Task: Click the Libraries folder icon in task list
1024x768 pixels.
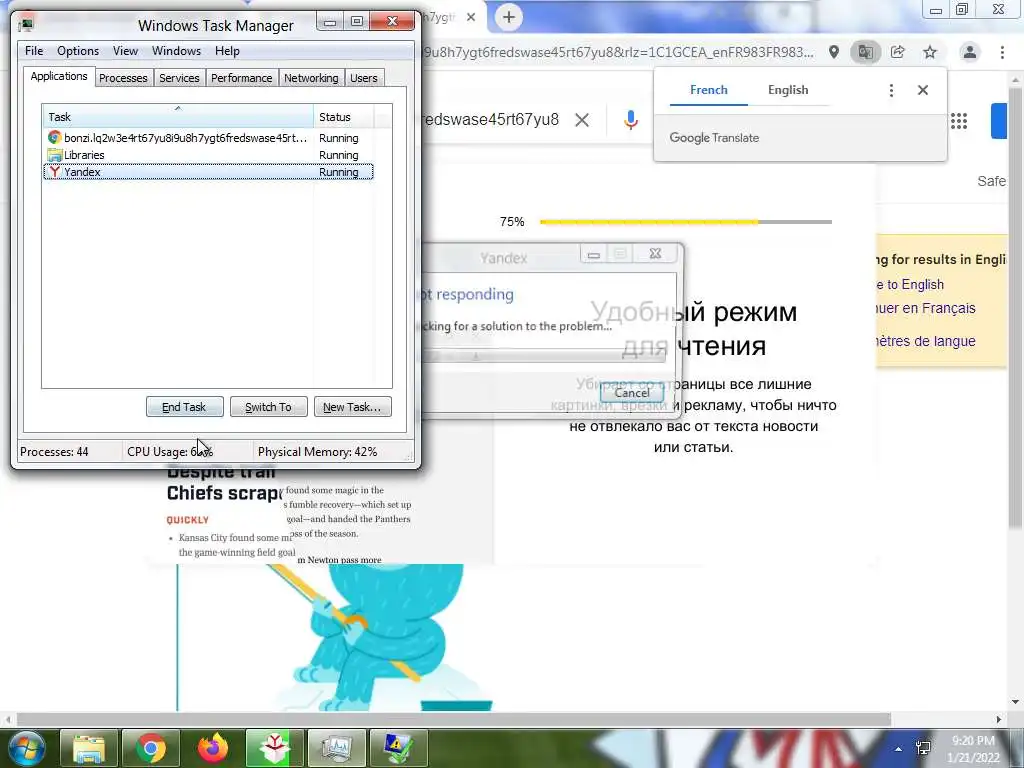Action: (x=55, y=155)
